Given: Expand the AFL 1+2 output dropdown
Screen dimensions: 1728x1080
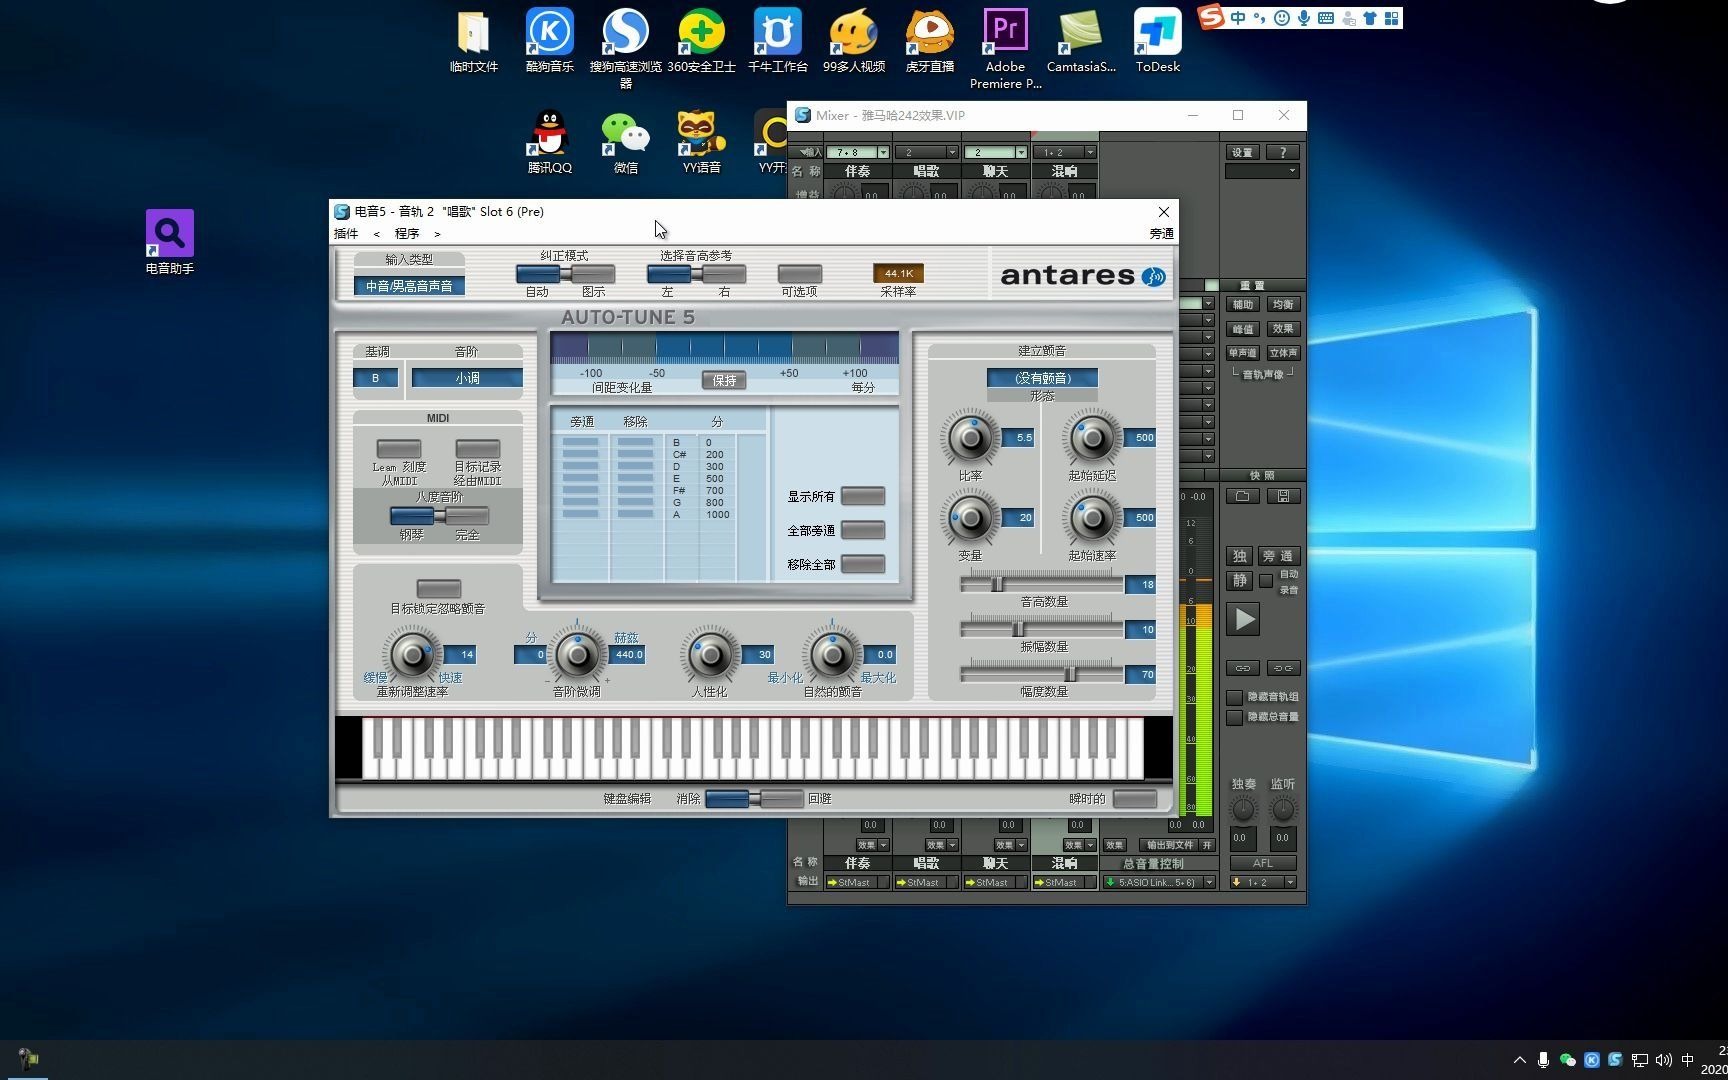Looking at the screenshot, I should pyautogui.click(x=1290, y=882).
